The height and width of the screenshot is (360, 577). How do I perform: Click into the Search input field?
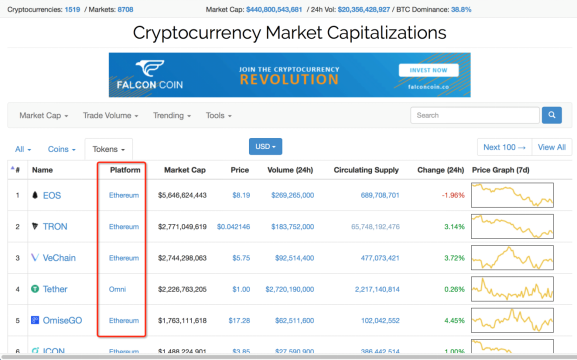475,115
